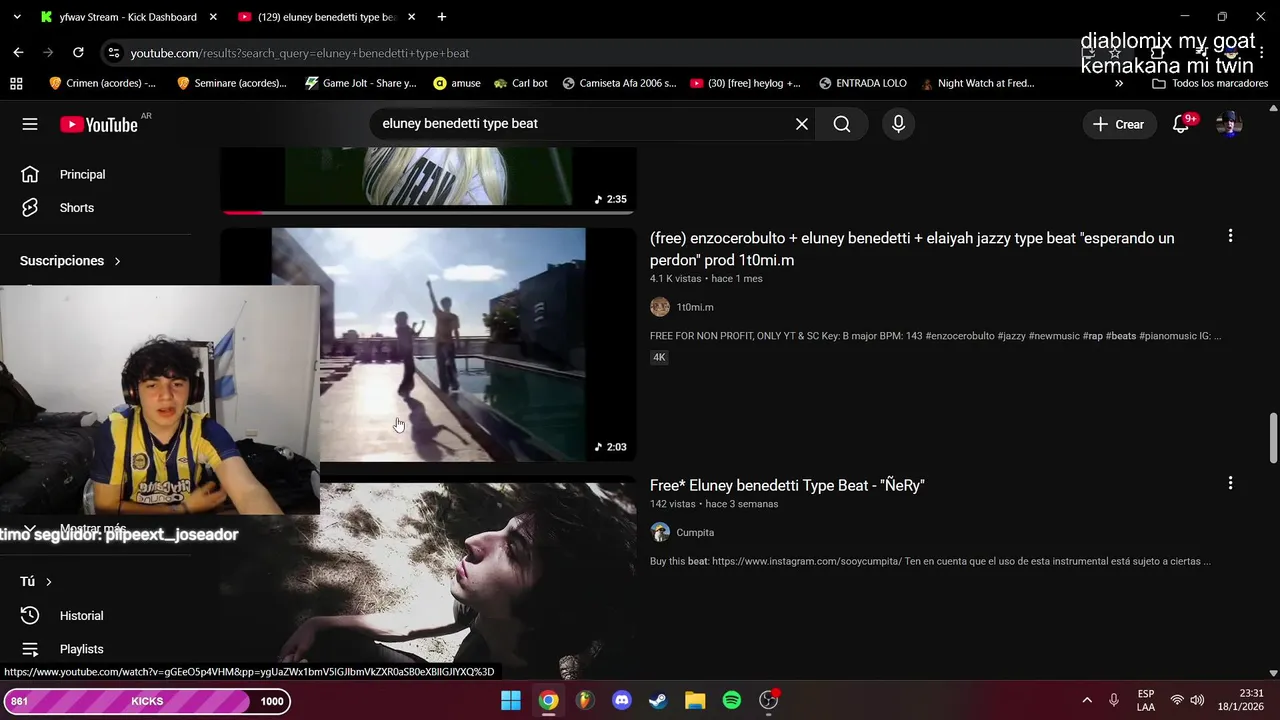Screen dimensions: 1280x720
Task: Expand the Tú section
Action: click(x=35, y=581)
